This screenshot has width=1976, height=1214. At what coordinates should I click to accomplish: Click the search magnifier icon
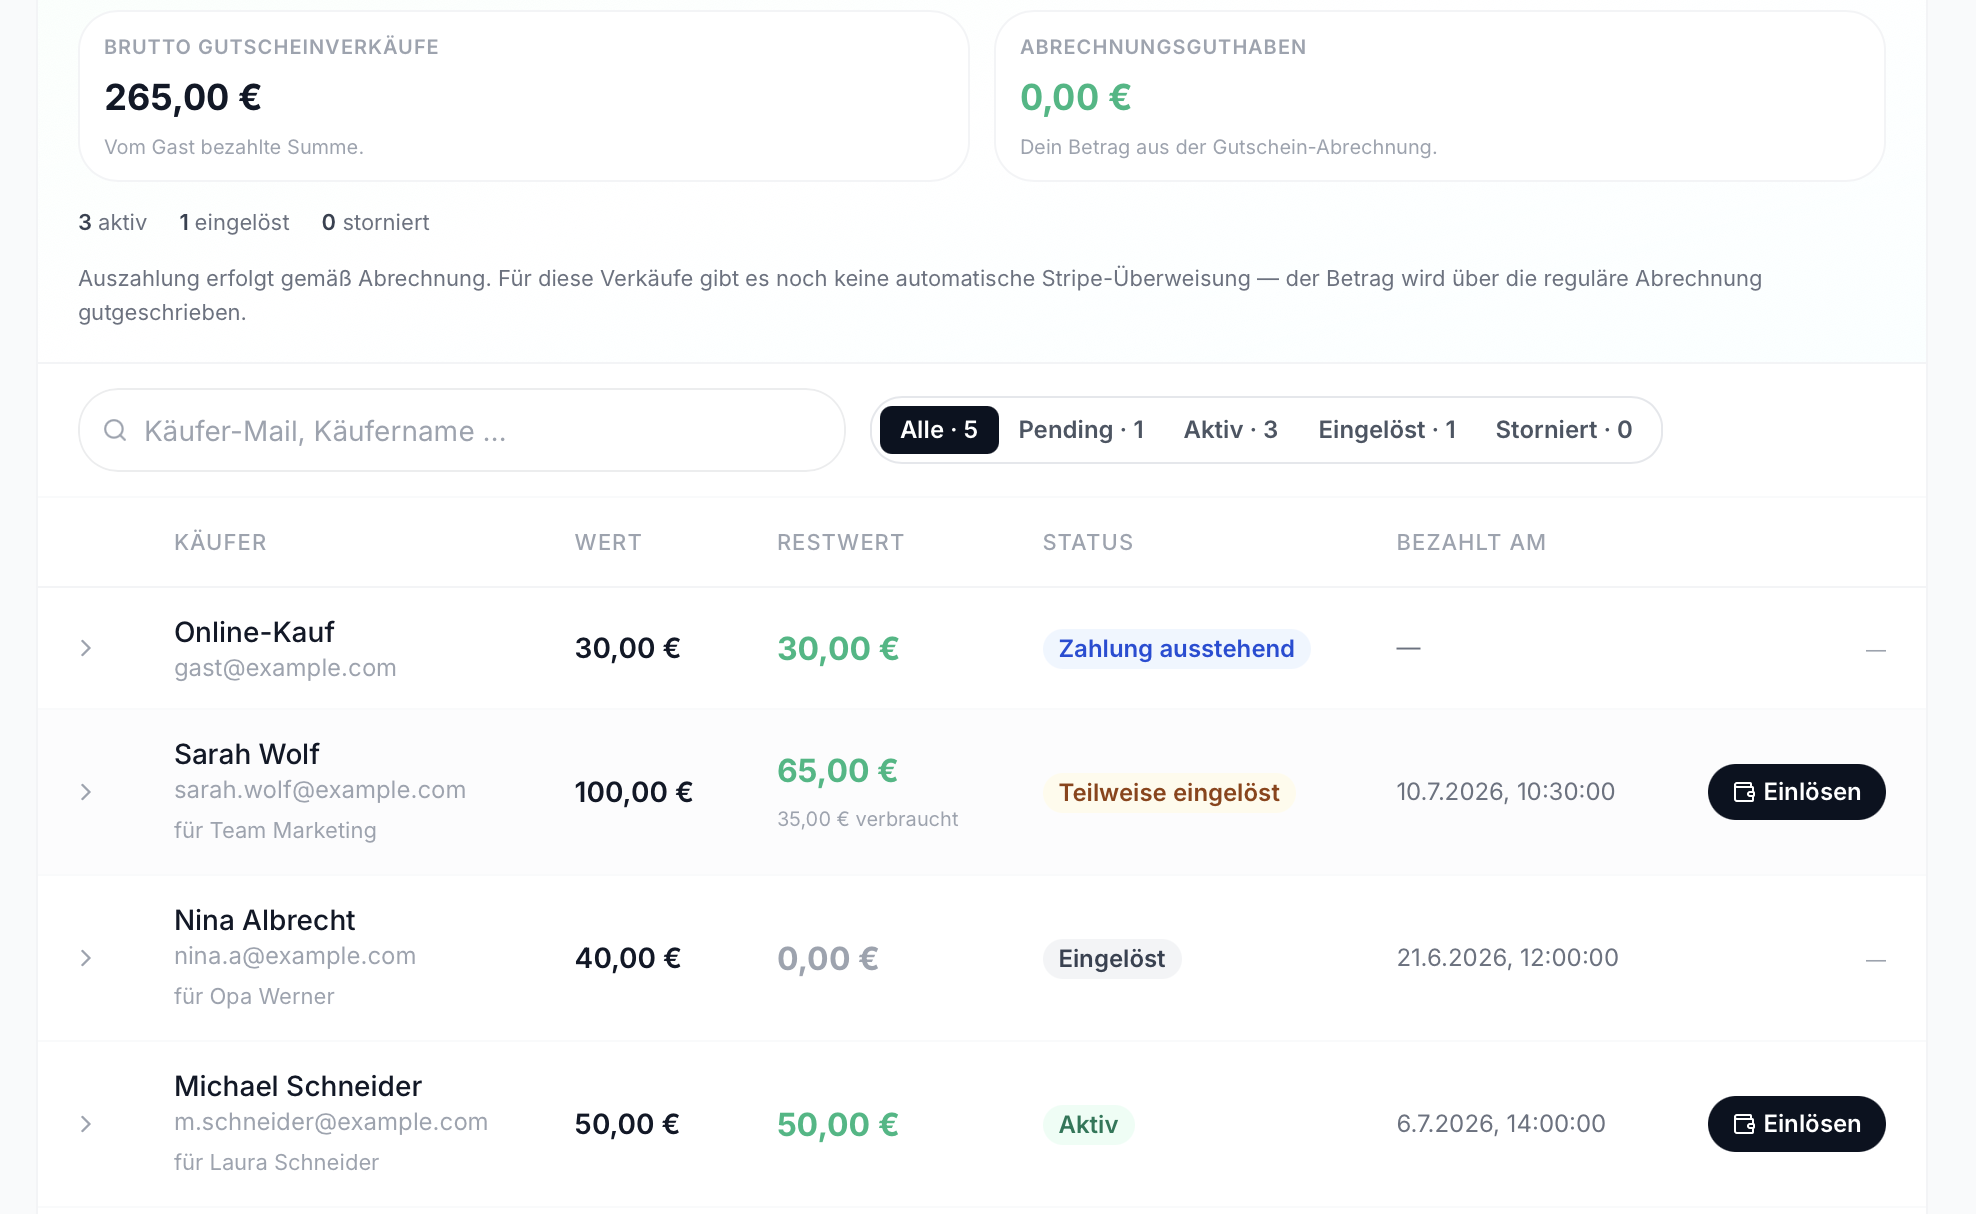(115, 430)
